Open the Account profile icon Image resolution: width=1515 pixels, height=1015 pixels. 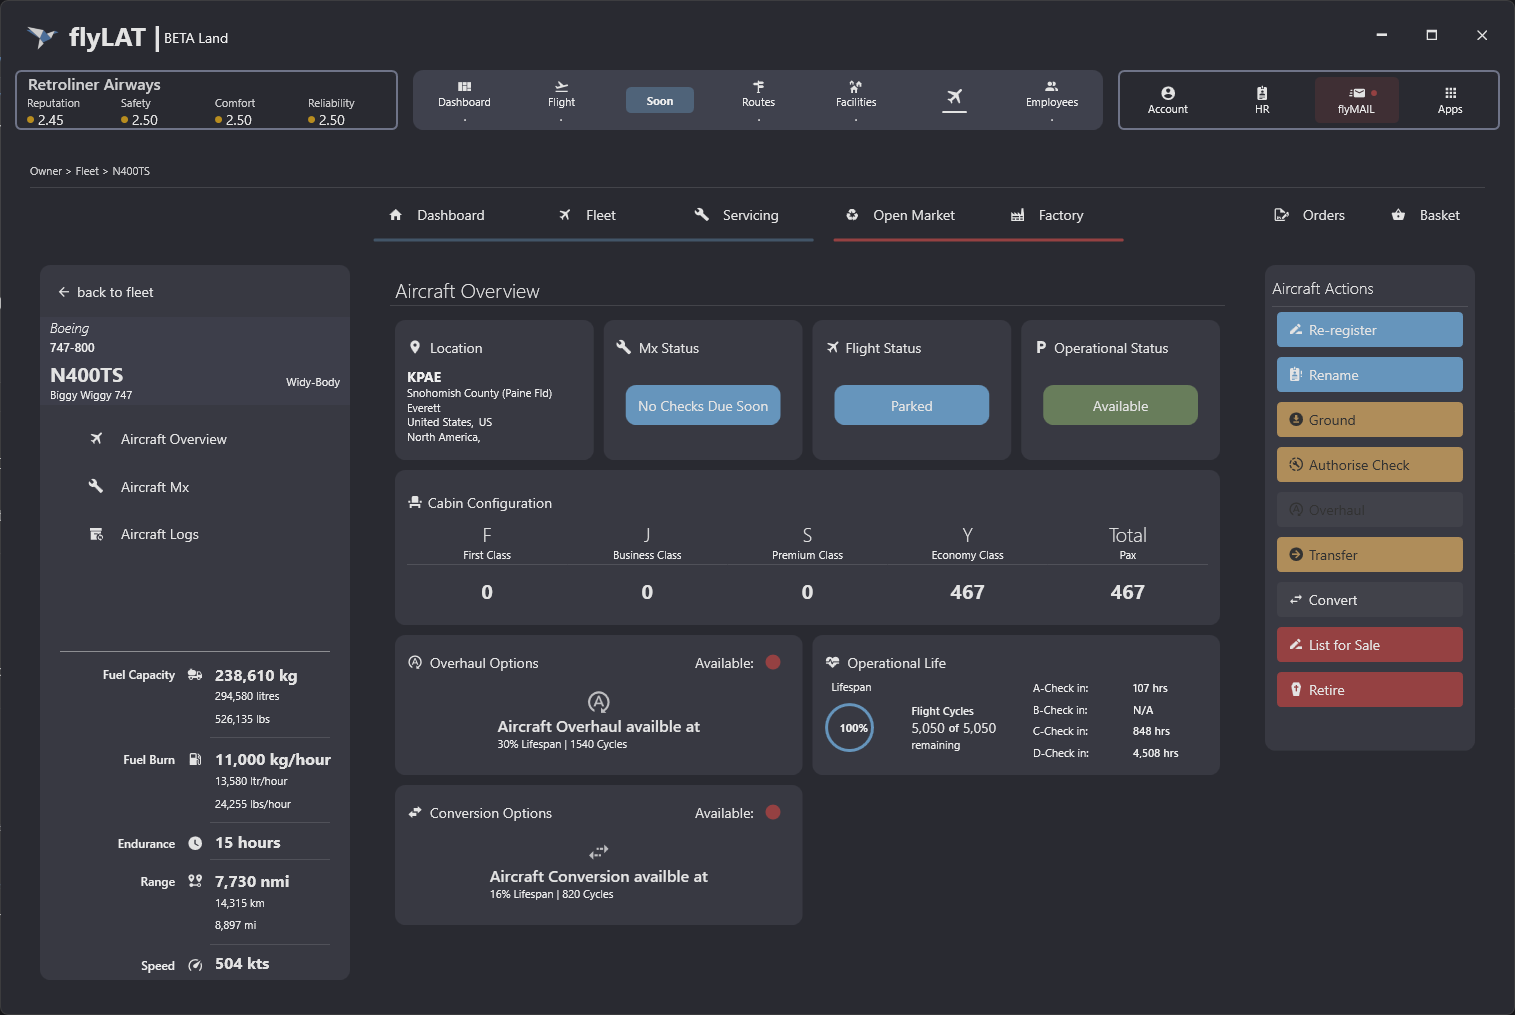(x=1168, y=93)
